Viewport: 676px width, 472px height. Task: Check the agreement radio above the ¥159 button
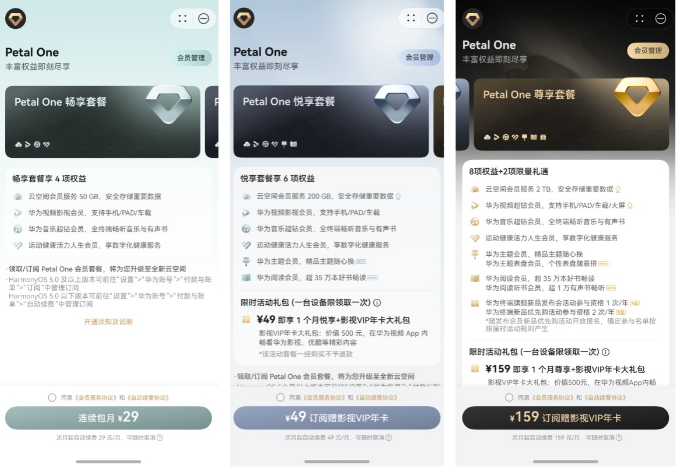click(x=509, y=397)
